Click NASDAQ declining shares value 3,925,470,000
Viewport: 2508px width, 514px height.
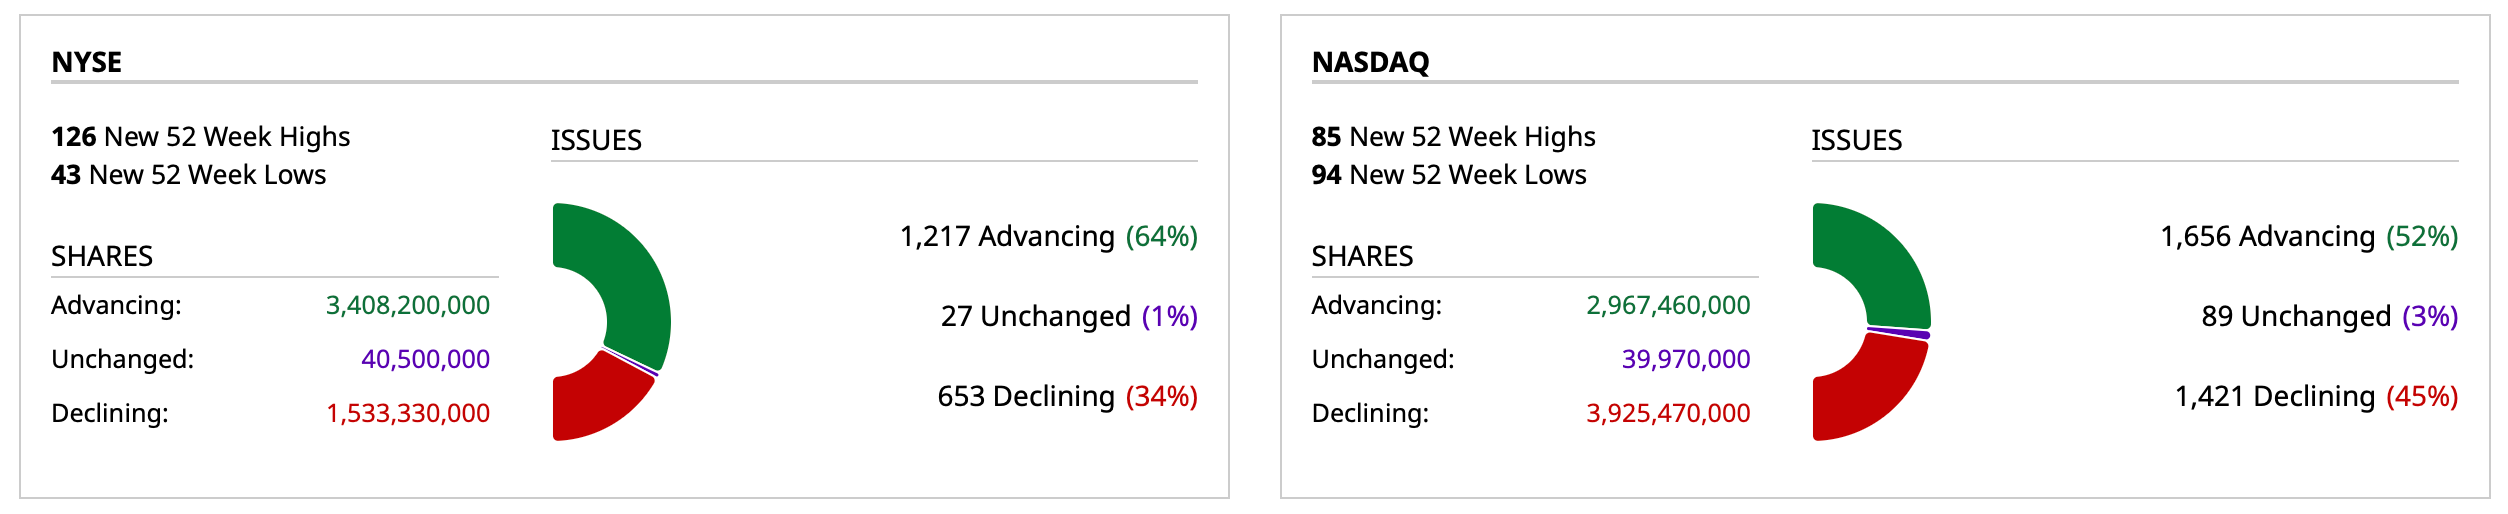click(1668, 413)
